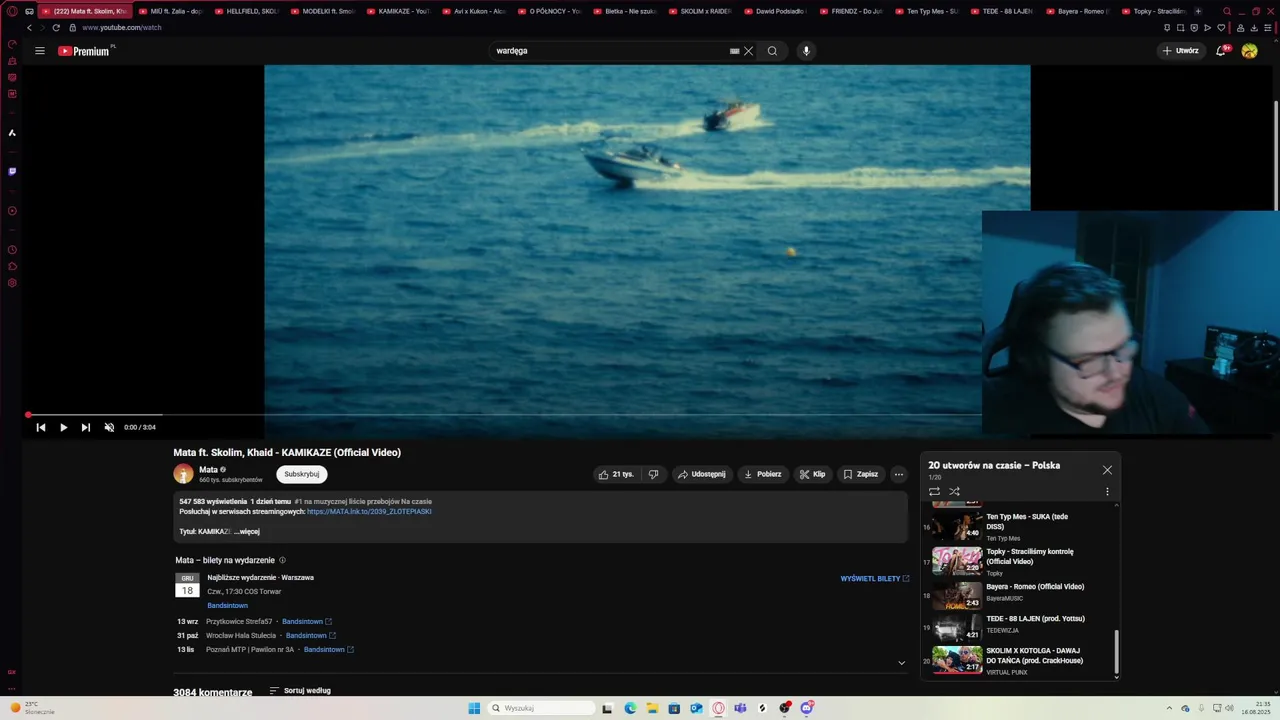This screenshot has width=1280, height=720.
Task: Expand description with ...więcej
Action: (x=247, y=532)
